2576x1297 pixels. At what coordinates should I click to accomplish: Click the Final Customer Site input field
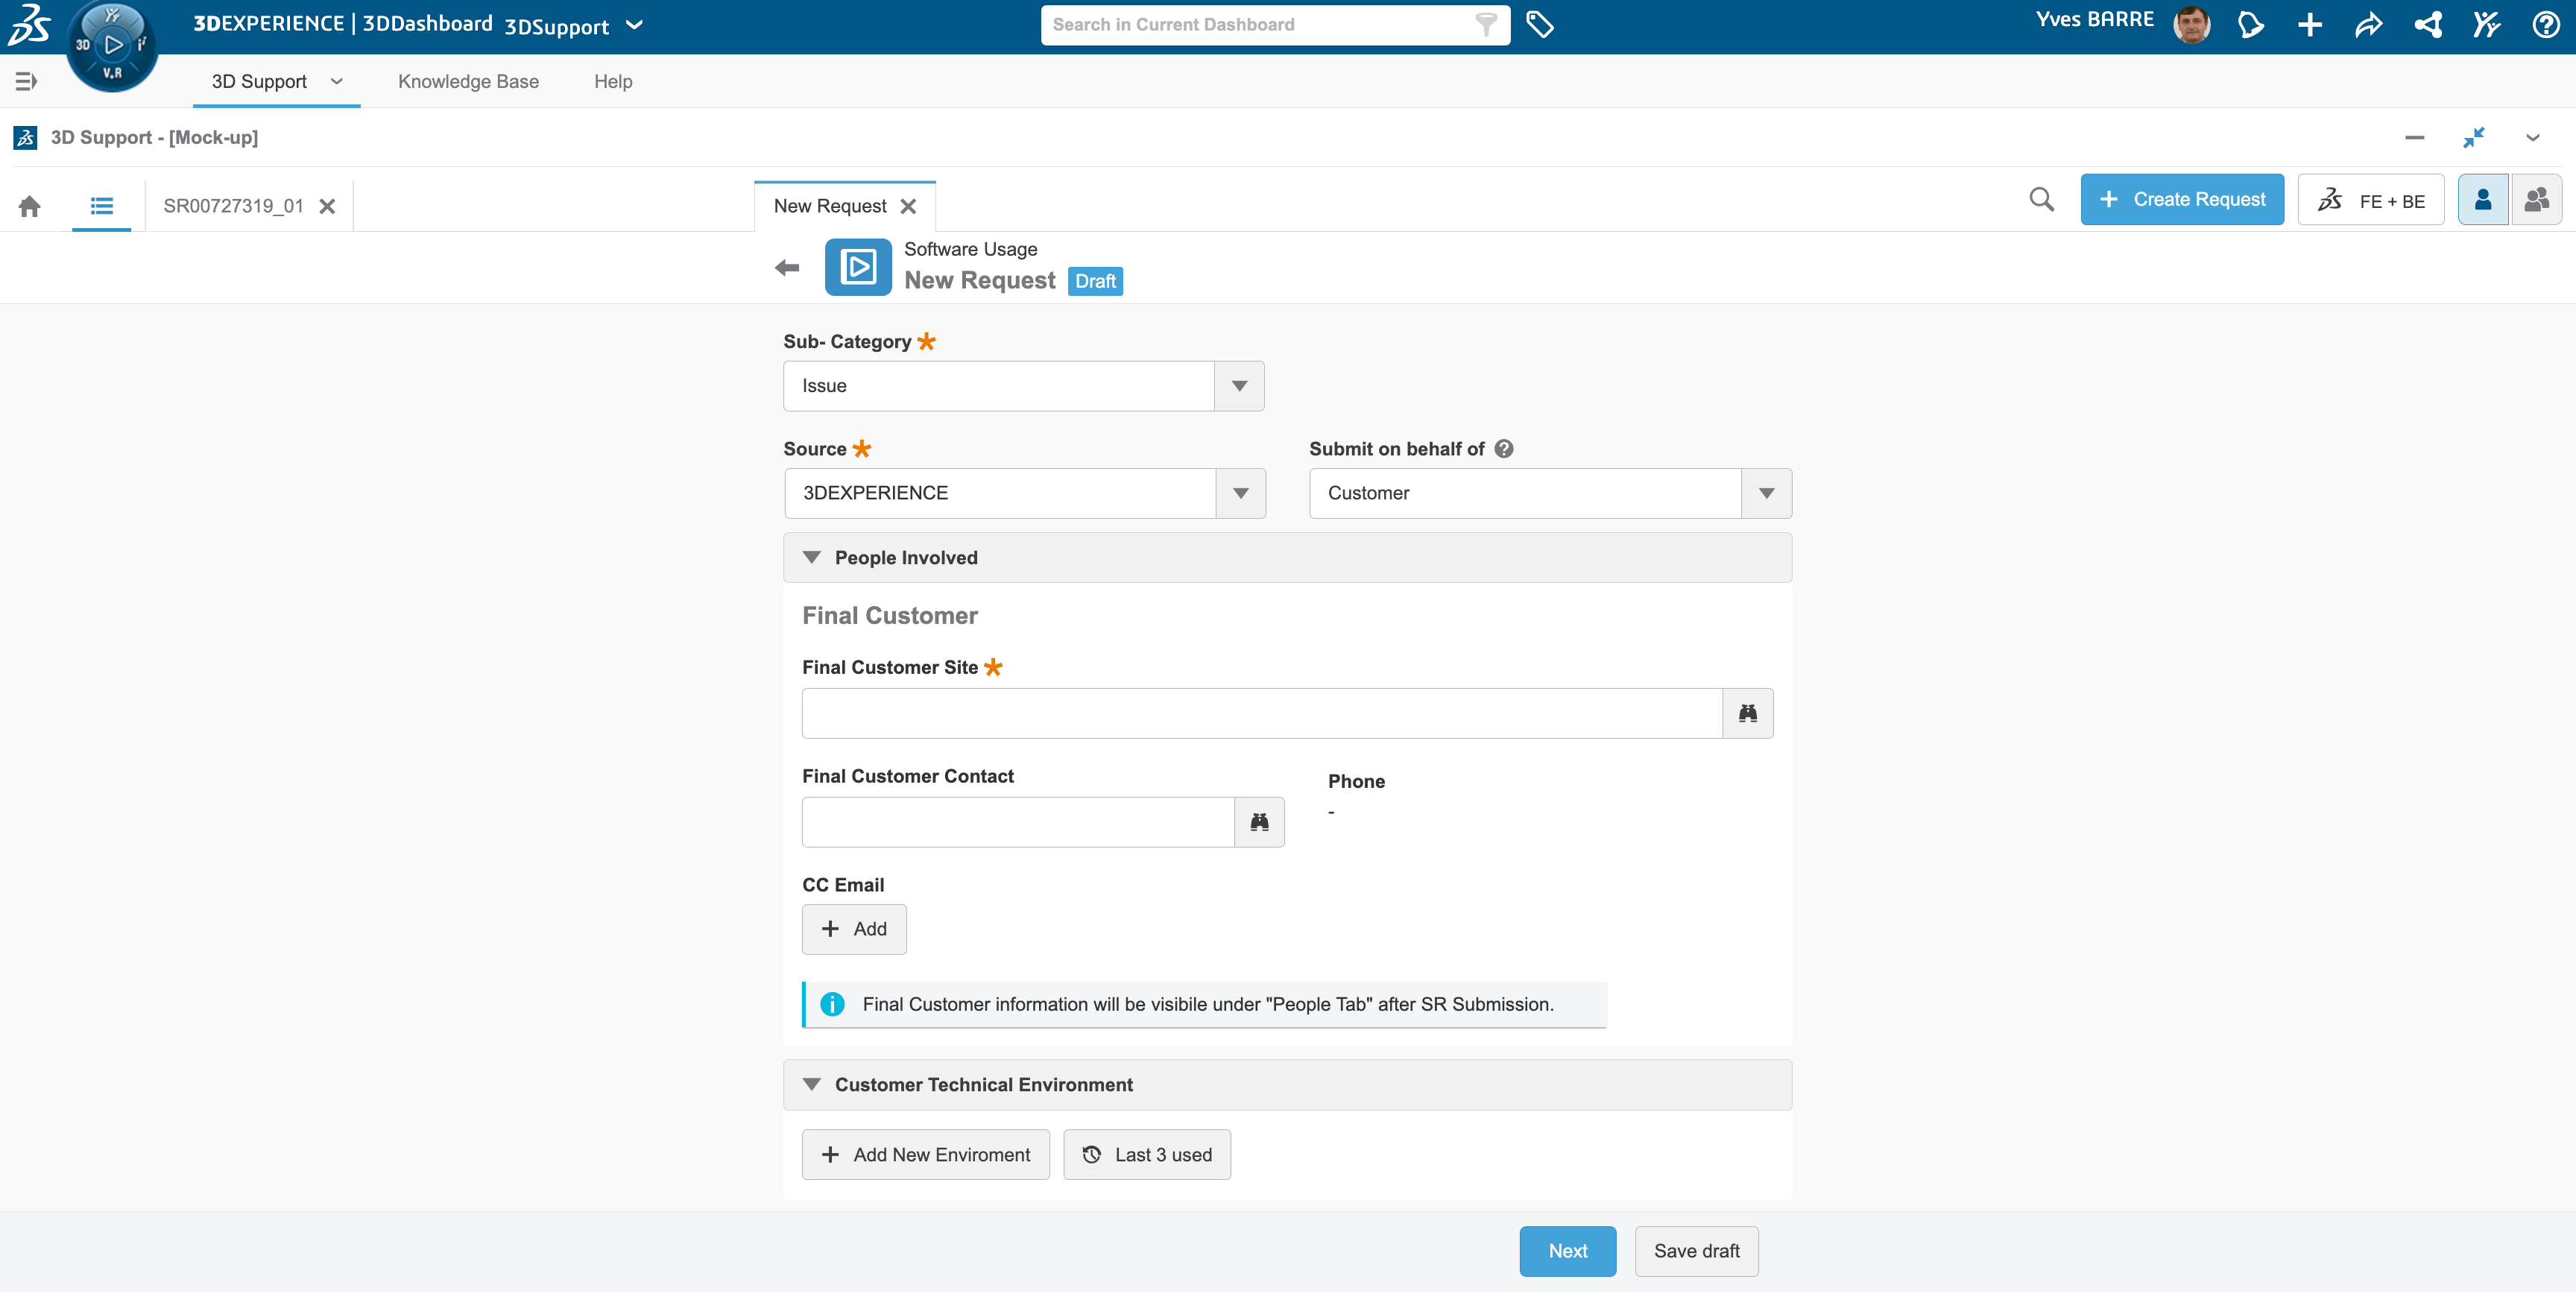tap(1261, 714)
